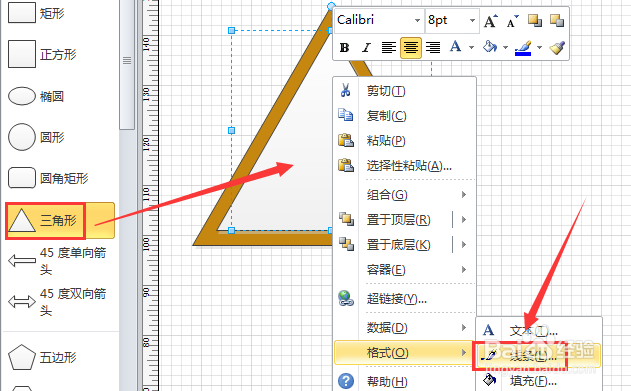
Task: Choose 帮助(H) from the context menu
Action: pyautogui.click(x=405, y=381)
